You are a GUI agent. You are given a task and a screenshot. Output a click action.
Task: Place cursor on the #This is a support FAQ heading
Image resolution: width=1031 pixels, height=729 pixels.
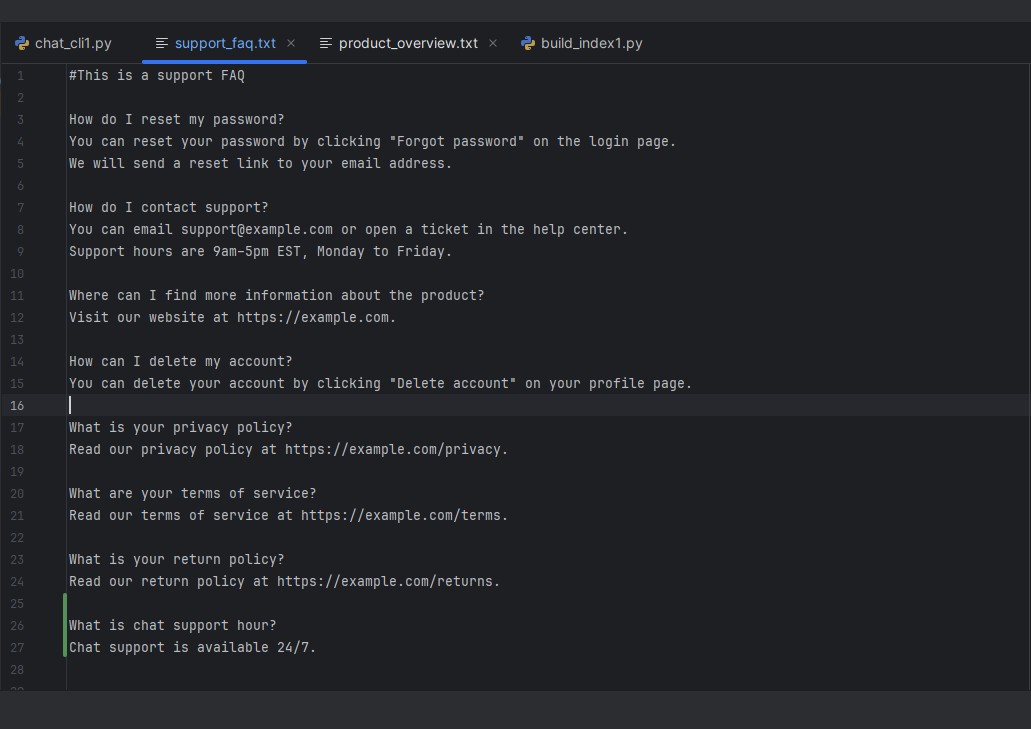(156, 75)
